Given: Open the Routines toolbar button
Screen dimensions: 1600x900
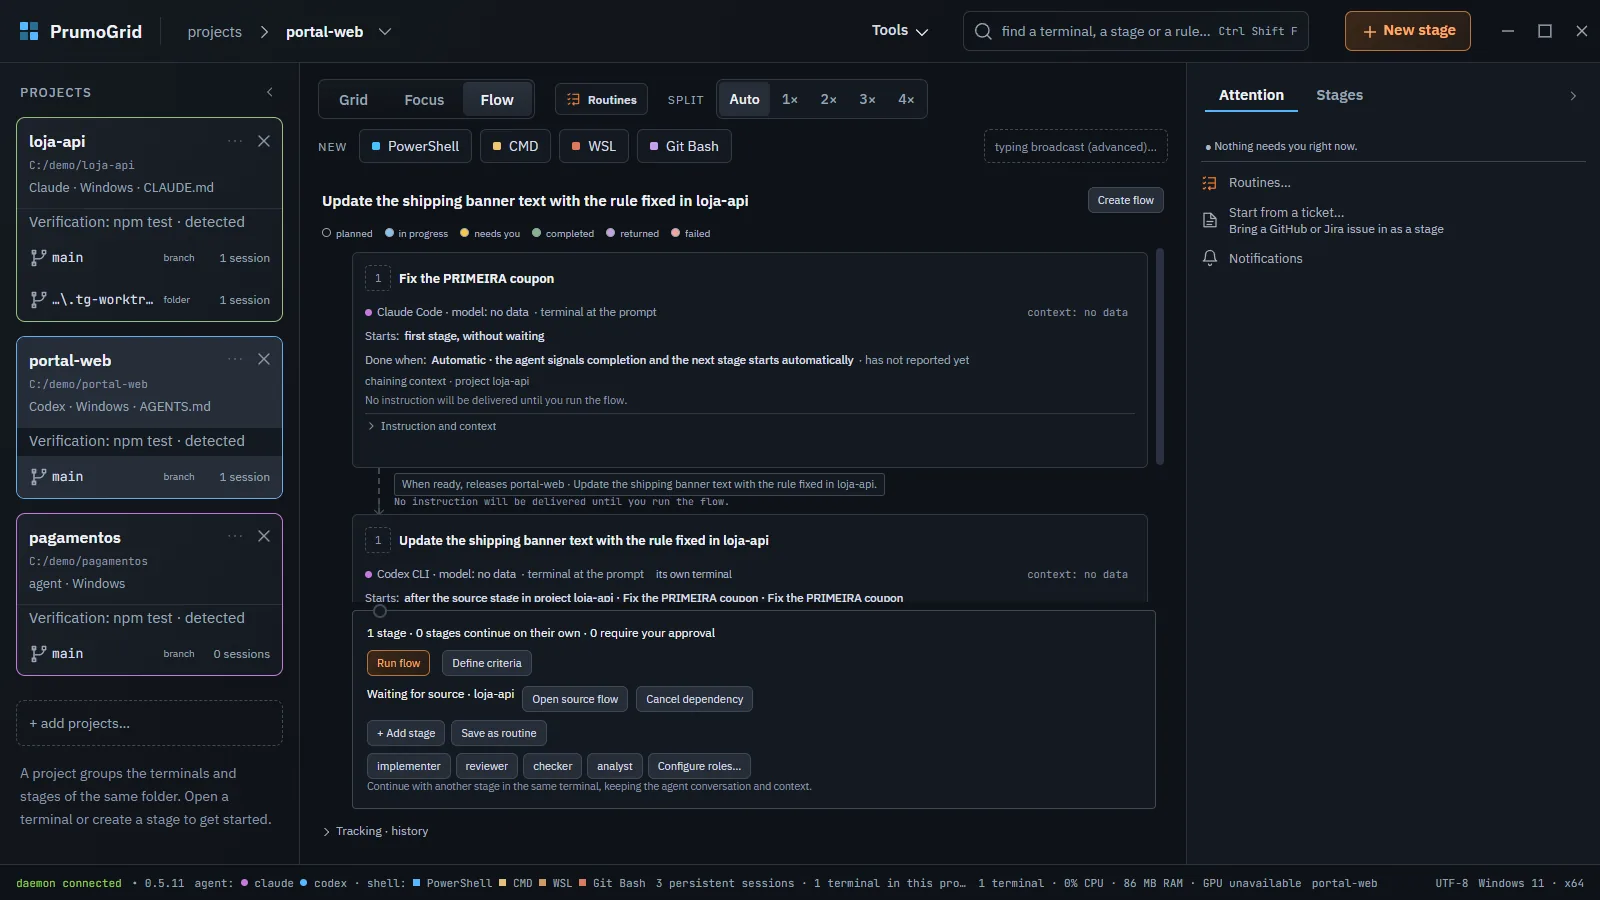Looking at the screenshot, I should point(602,100).
